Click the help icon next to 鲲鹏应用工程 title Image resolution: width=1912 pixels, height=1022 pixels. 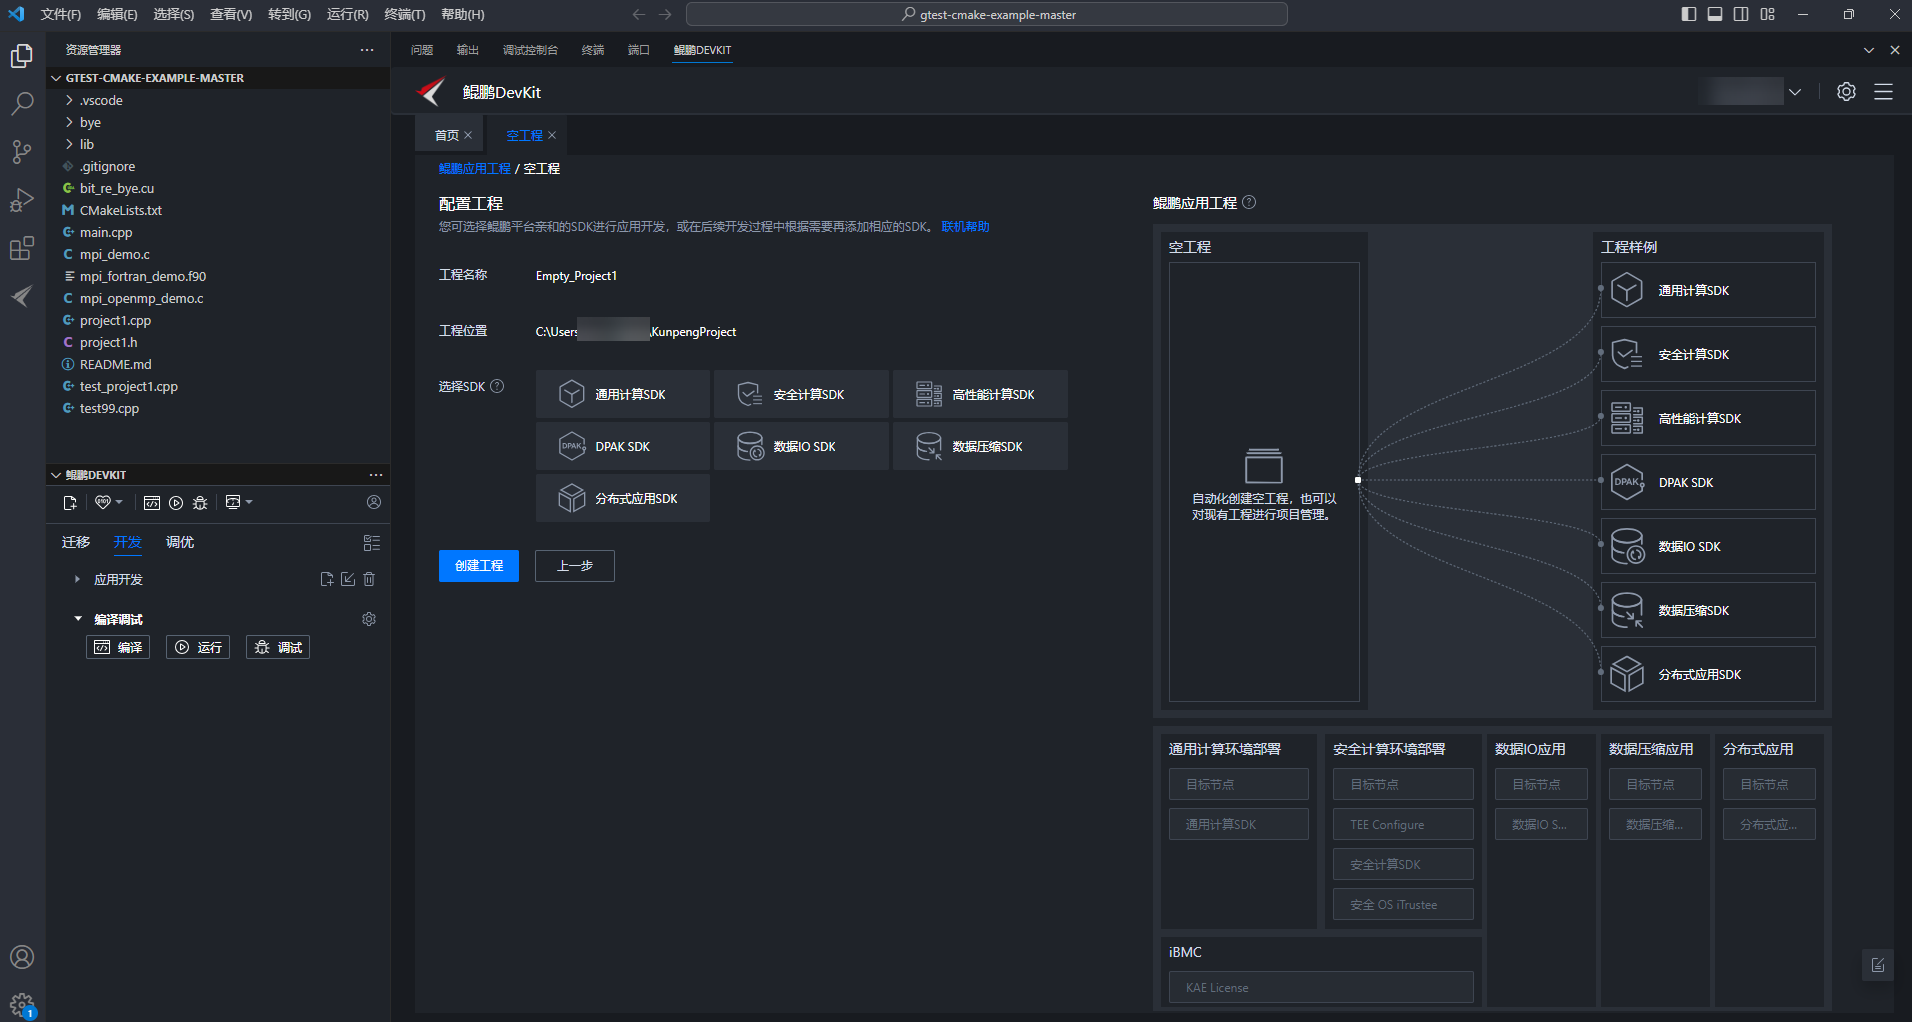(x=1249, y=202)
